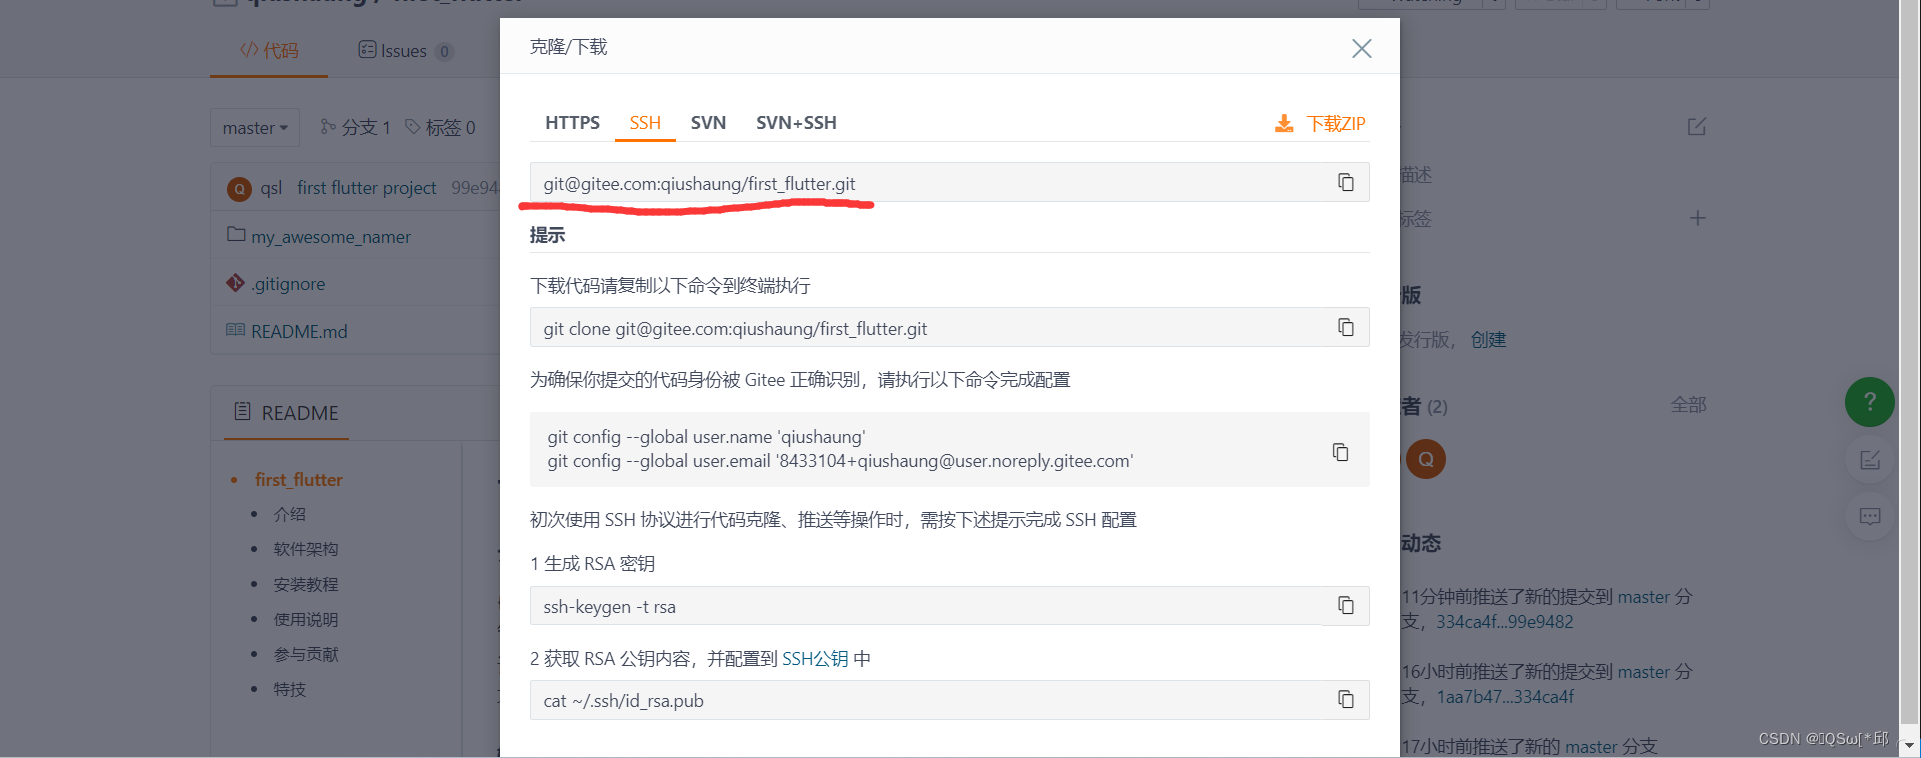Click the 标签 0 tags link

click(440, 127)
